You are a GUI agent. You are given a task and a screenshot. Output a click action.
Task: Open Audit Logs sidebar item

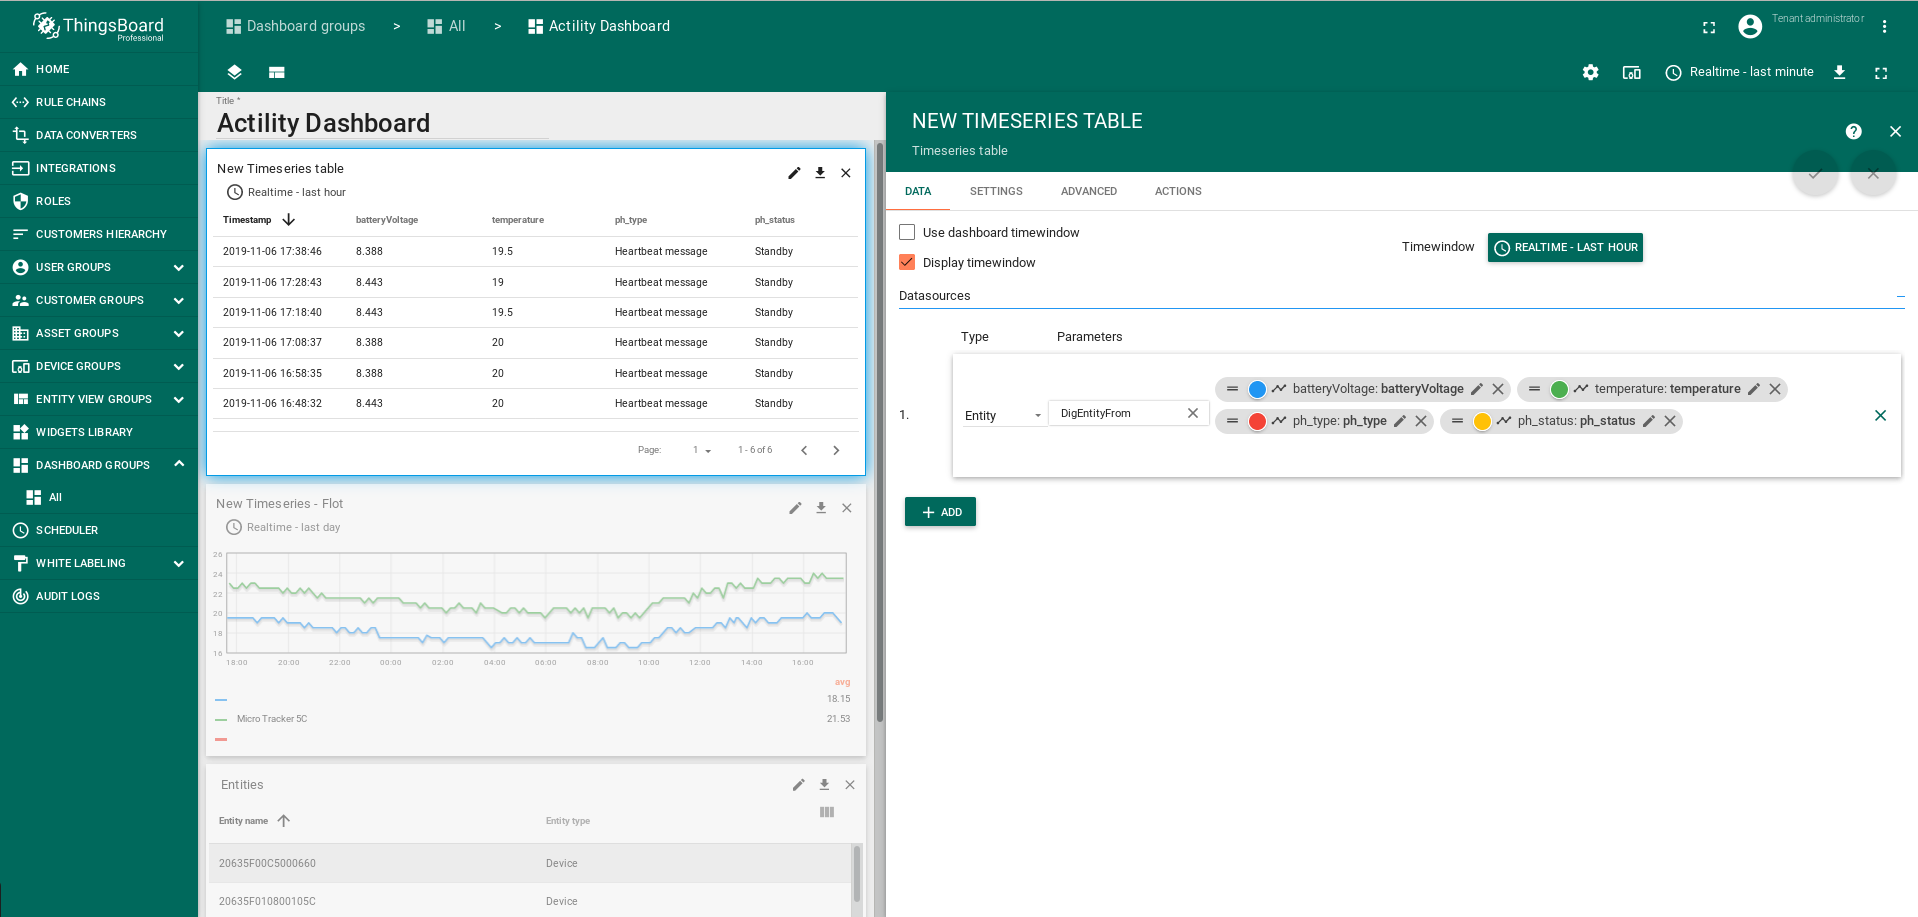coord(99,596)
